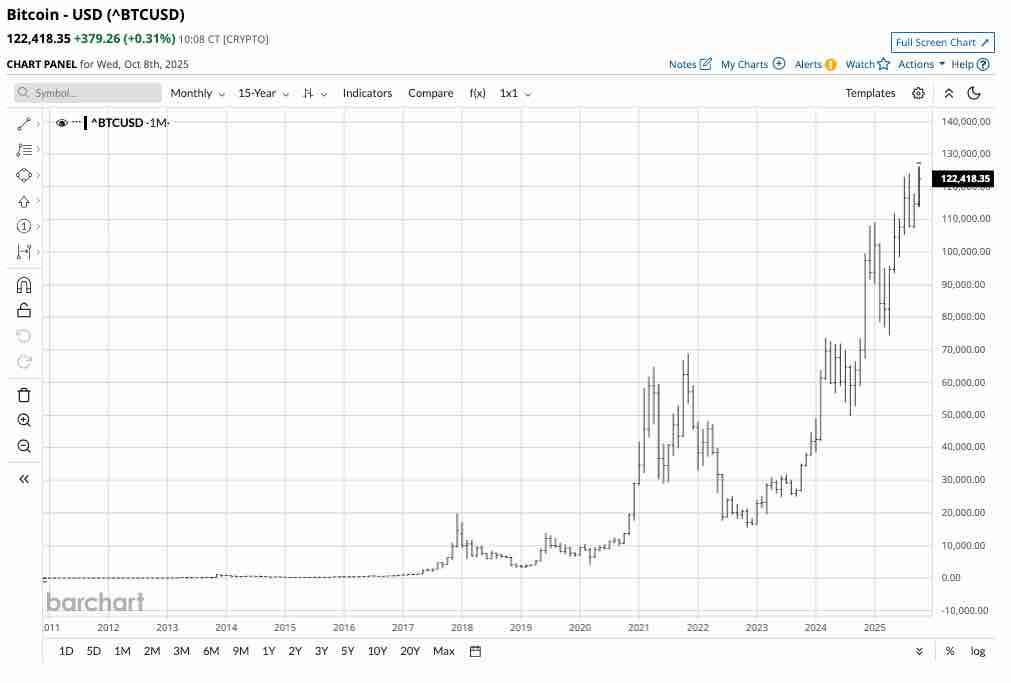This screenshot has width=1011, height=683.
Task: Toggle magnet snap mode
Action: tap(24, 285)
